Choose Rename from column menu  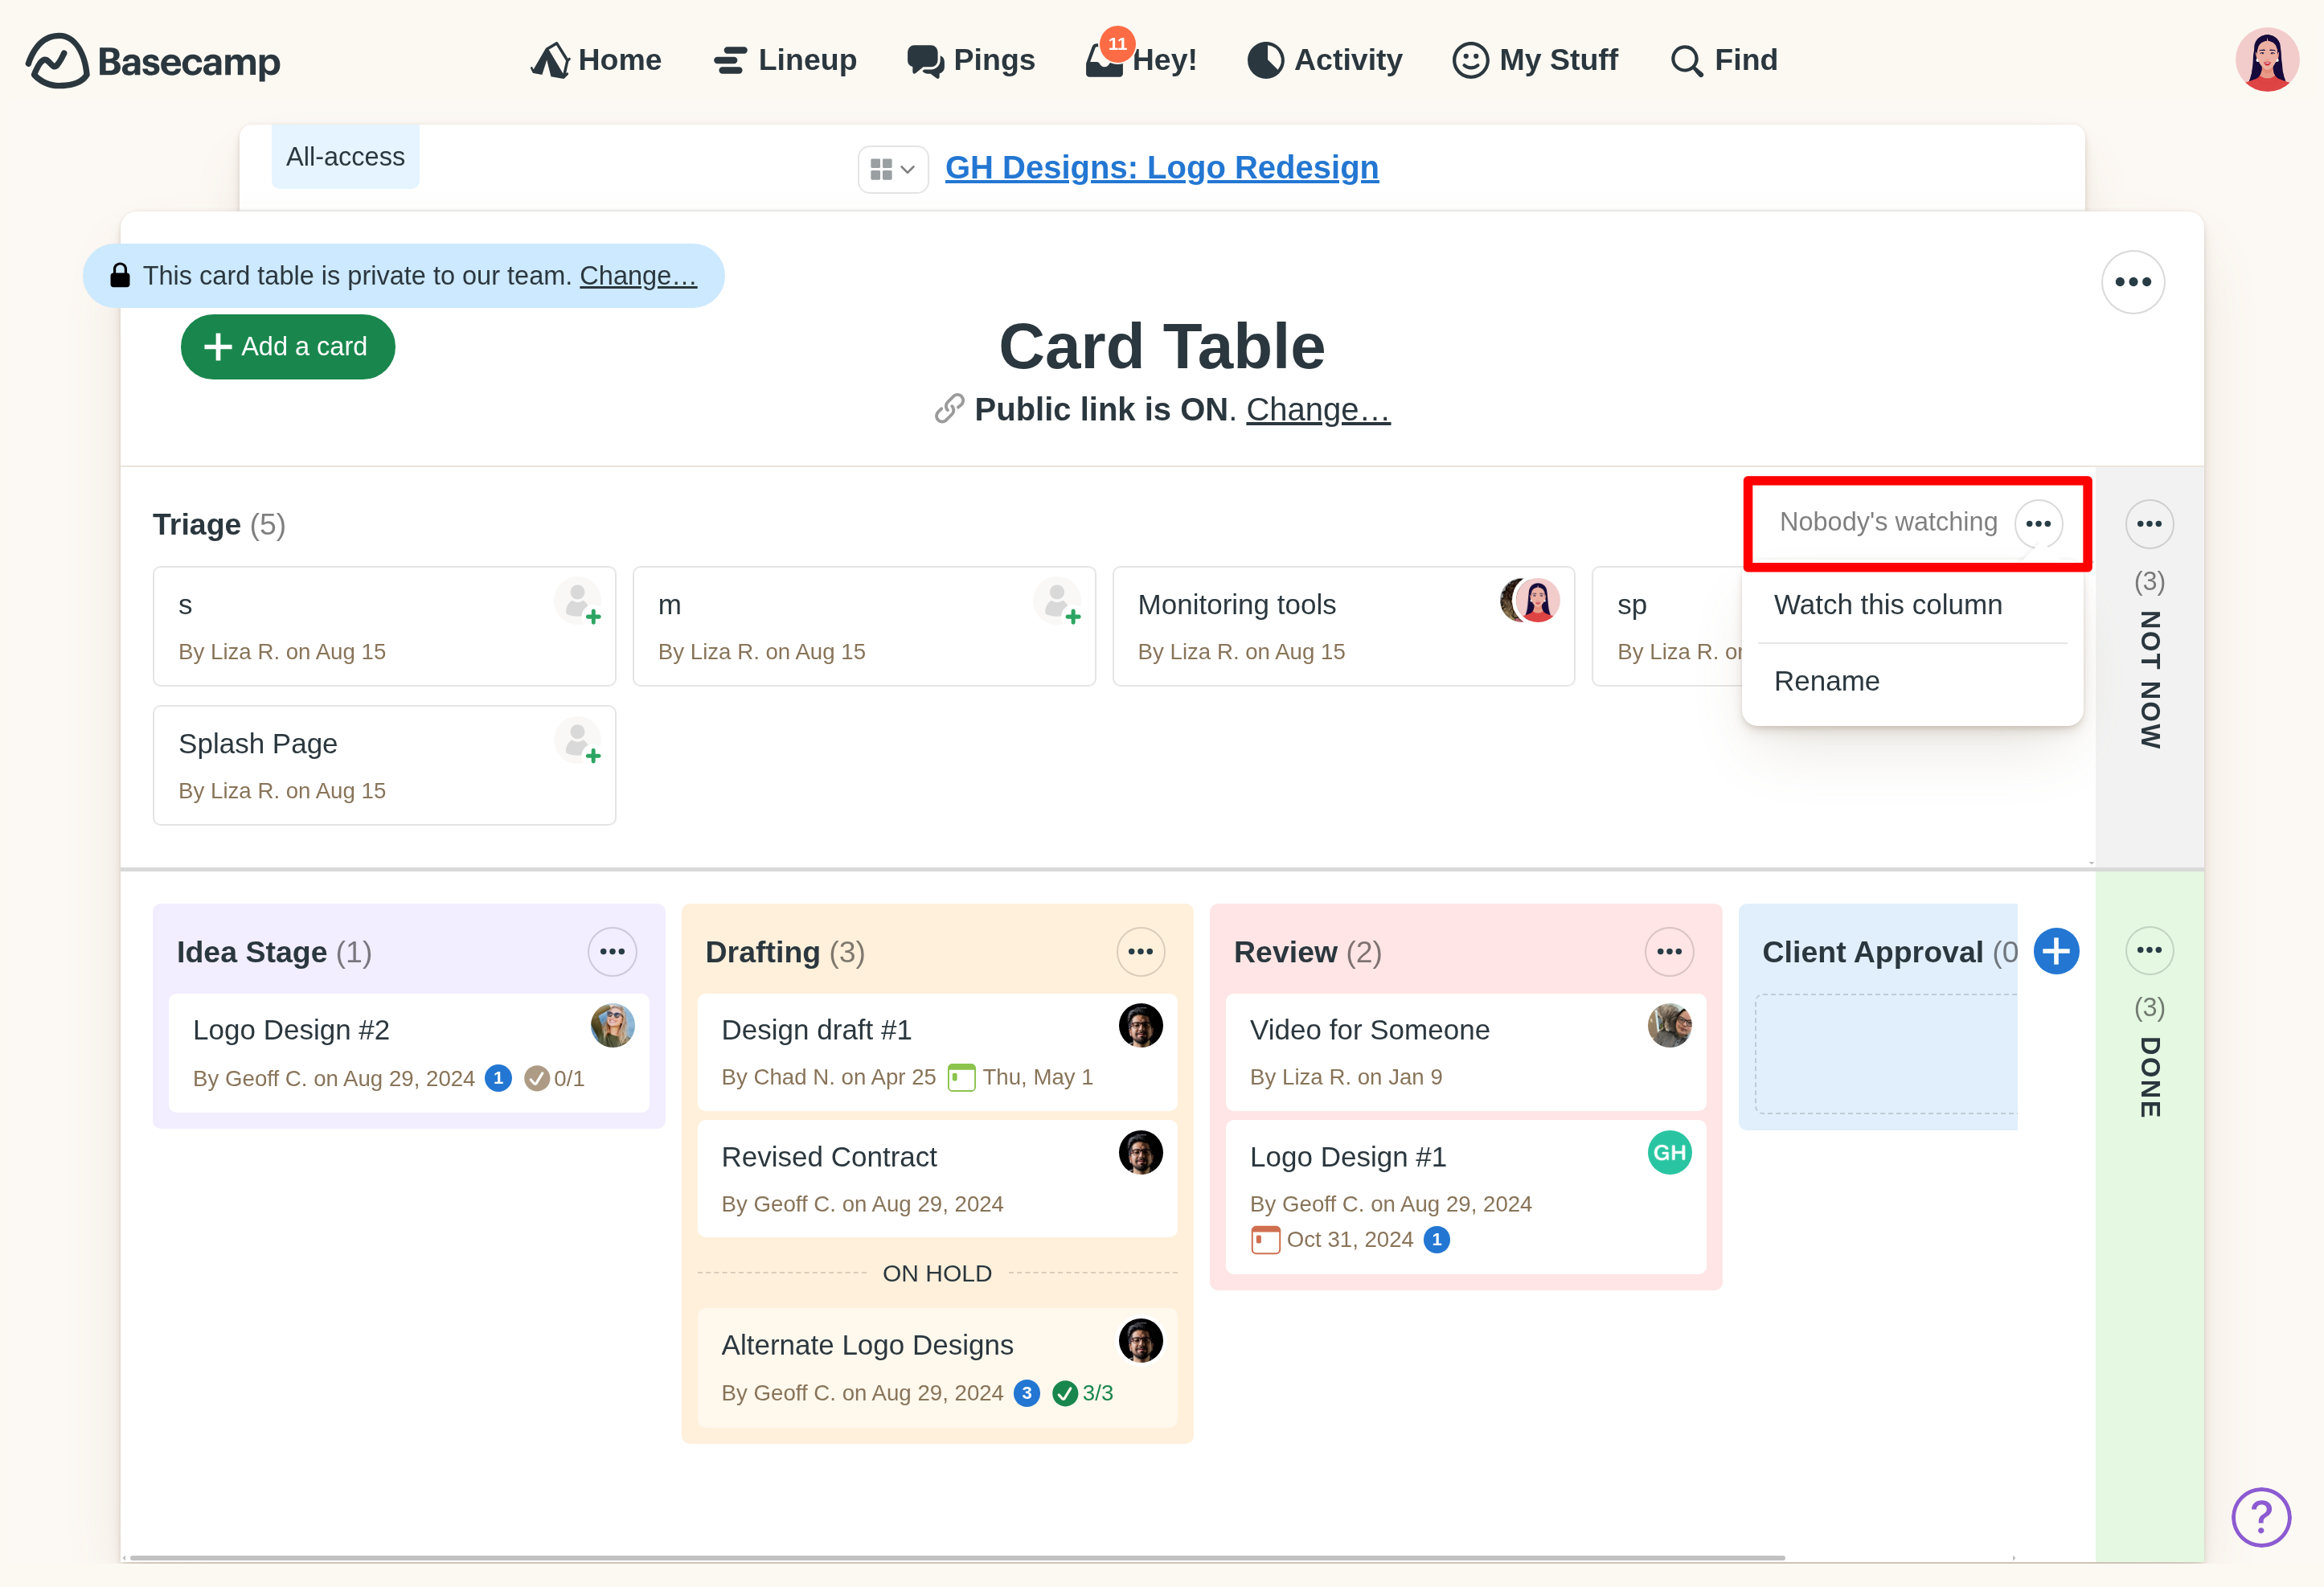click(x=1826, y=681)
